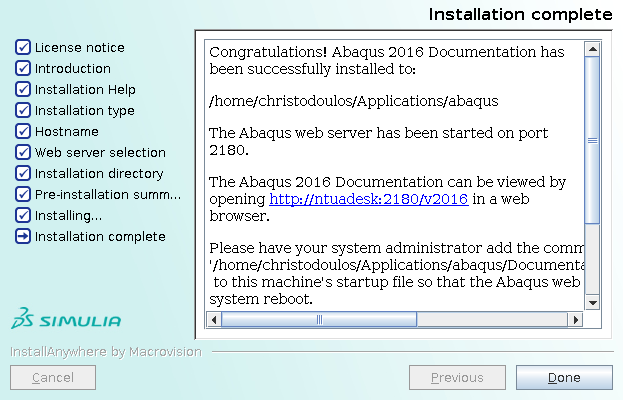Click the Installation type checkmark icon
This screenshot has width=623, height=400.
click(x=23, y=110)
